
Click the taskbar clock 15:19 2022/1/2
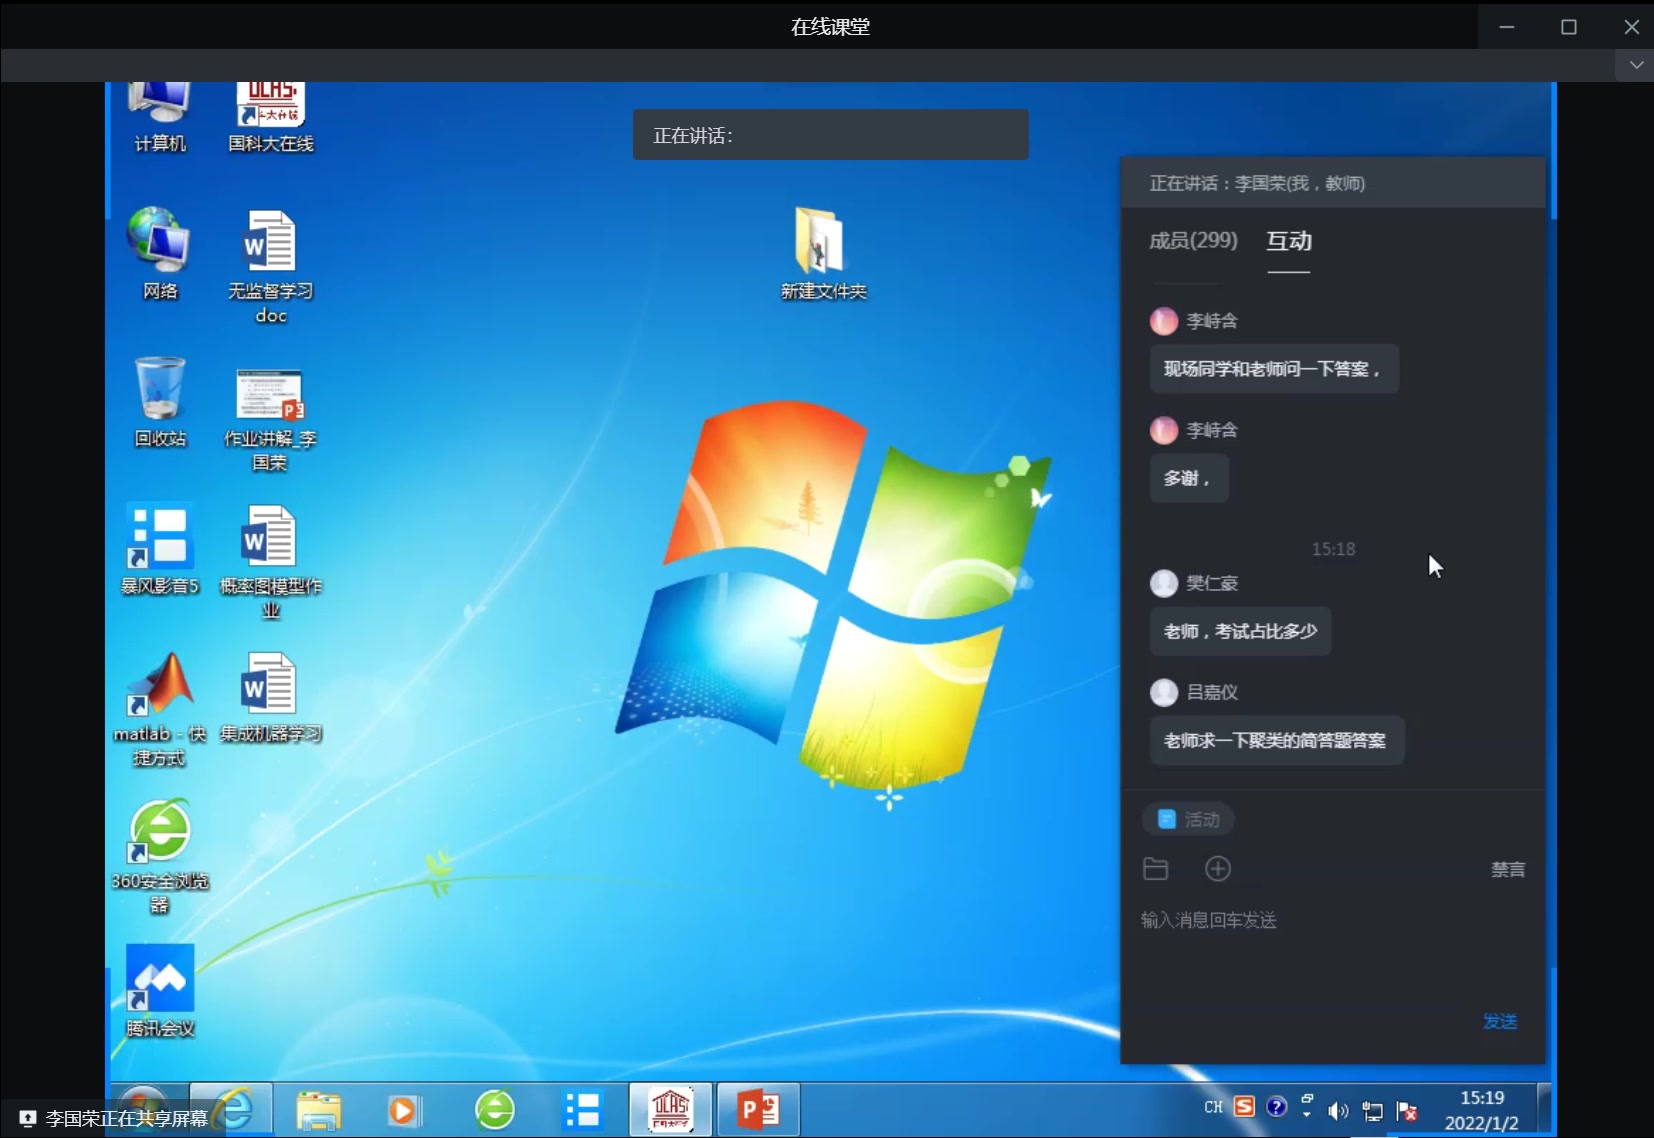1481,1110
